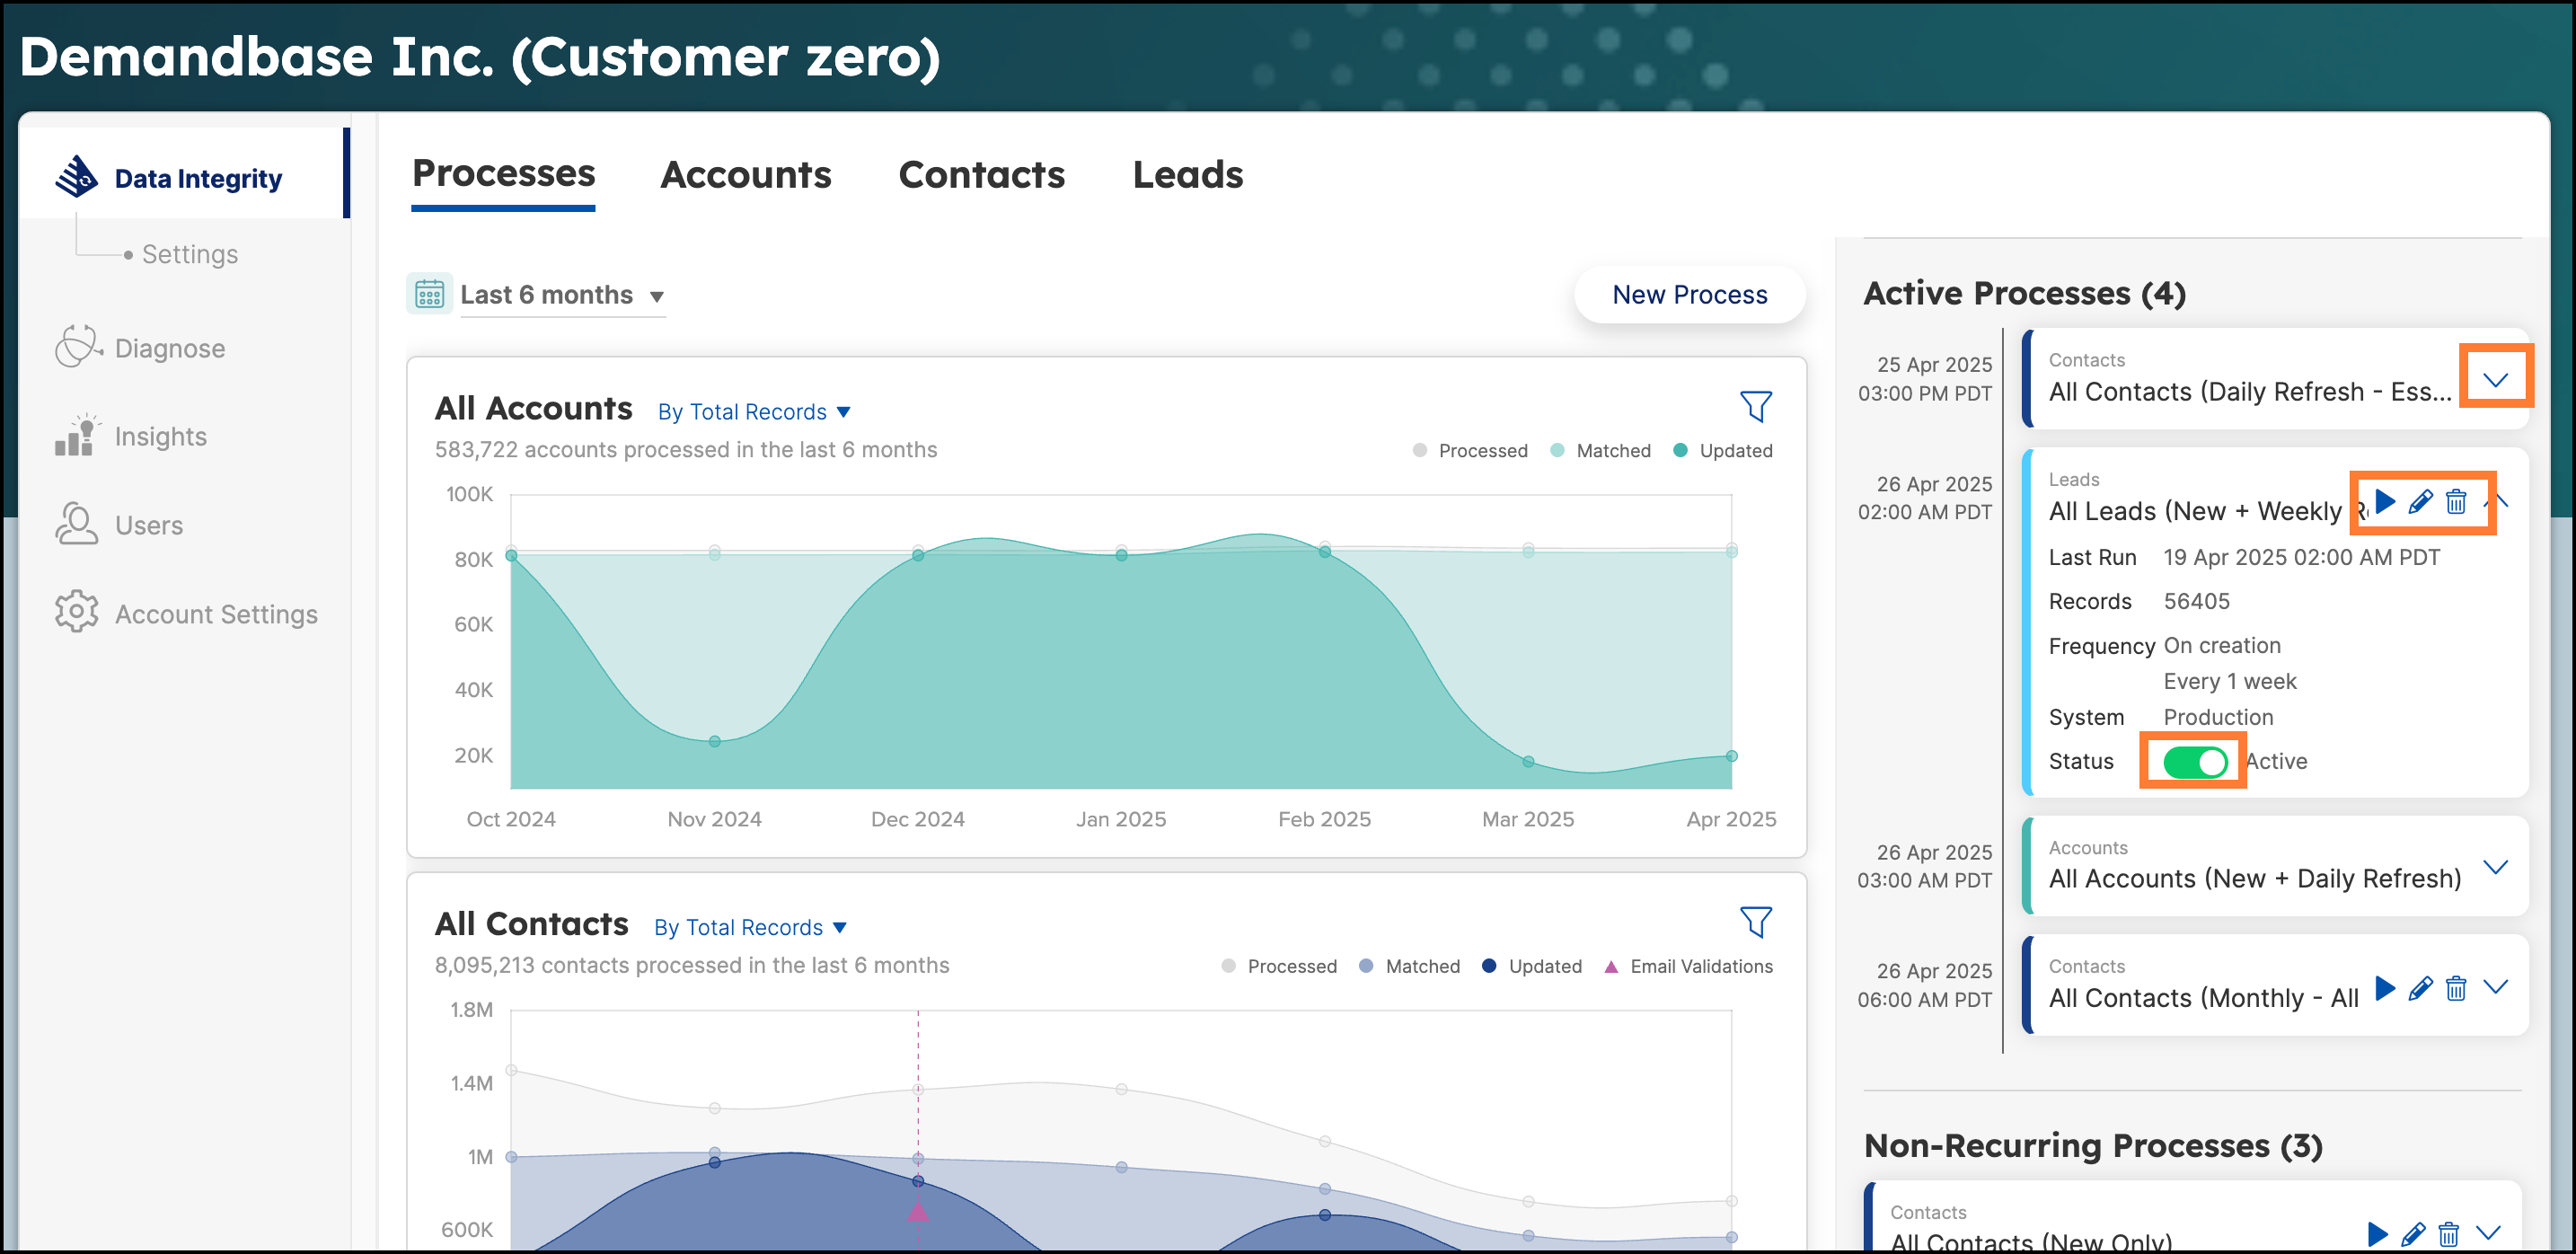Open the filter for All Contacts chart
This screenshot has width=2576, height=1254.
1756,921
